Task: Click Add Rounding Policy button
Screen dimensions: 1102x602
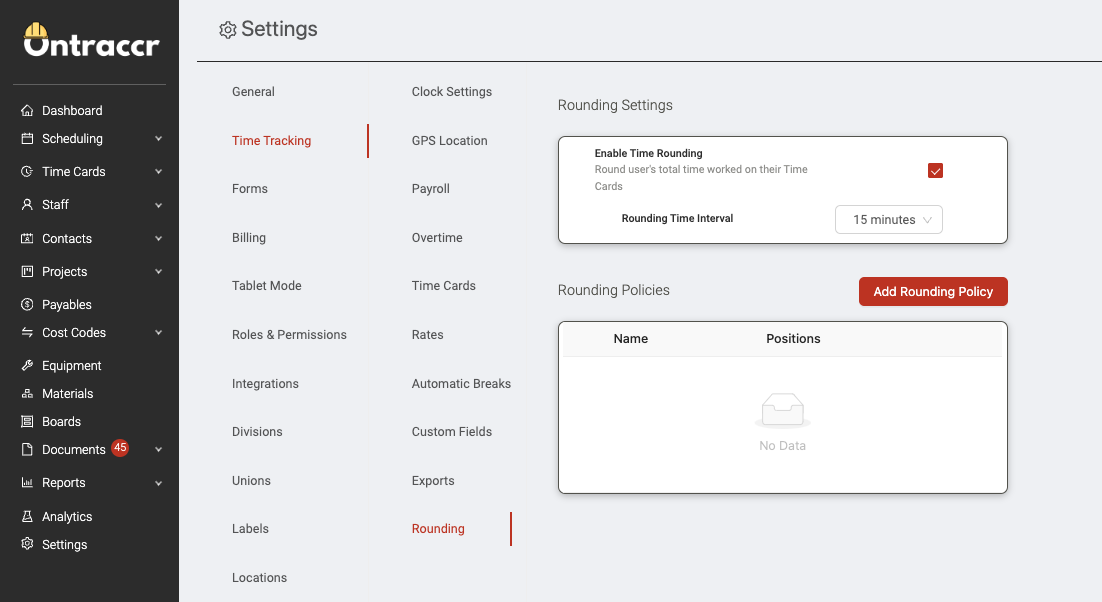Action: pyautogui.click(x=933, y=292)
